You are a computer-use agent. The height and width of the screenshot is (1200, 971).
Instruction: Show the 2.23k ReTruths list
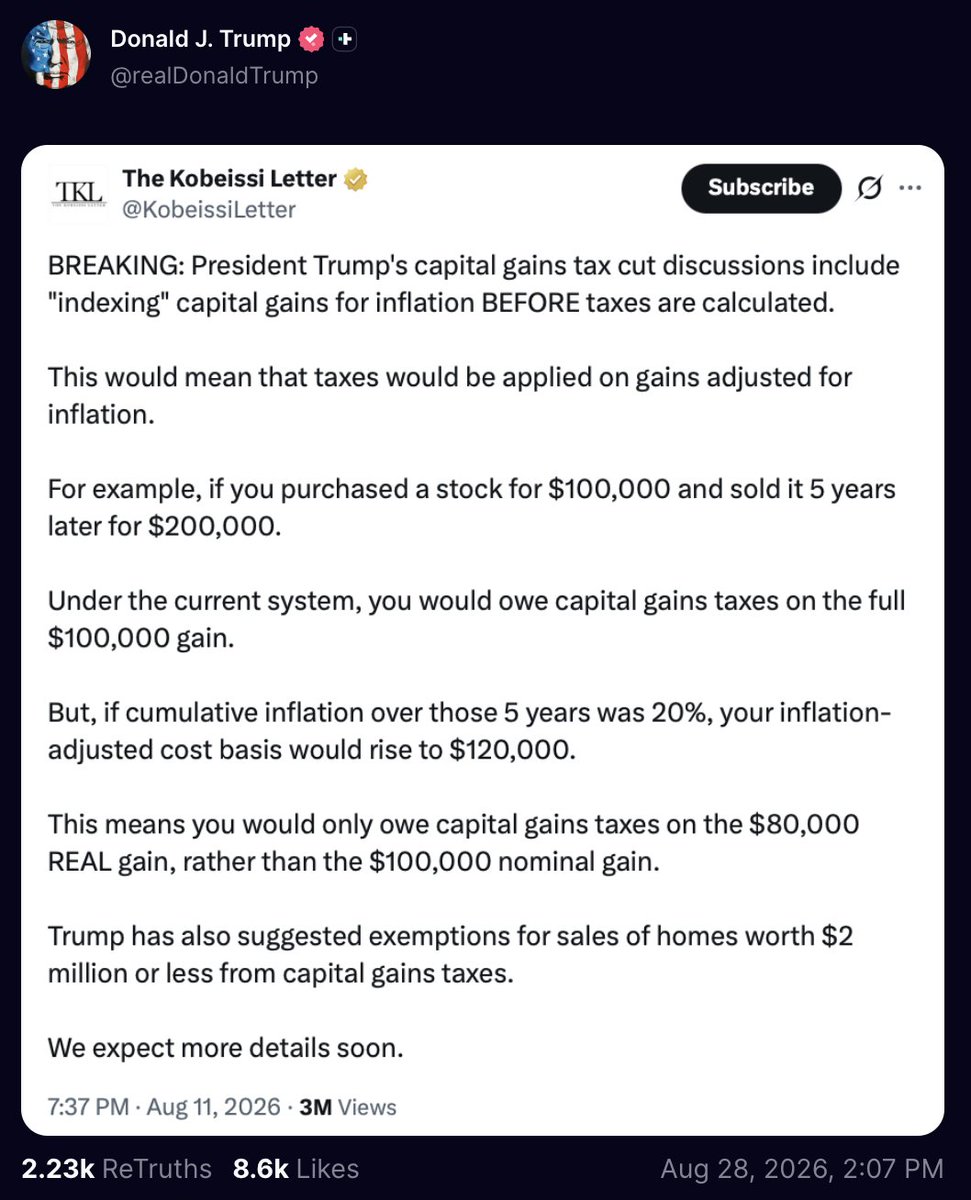click(x=117, y=1168)
